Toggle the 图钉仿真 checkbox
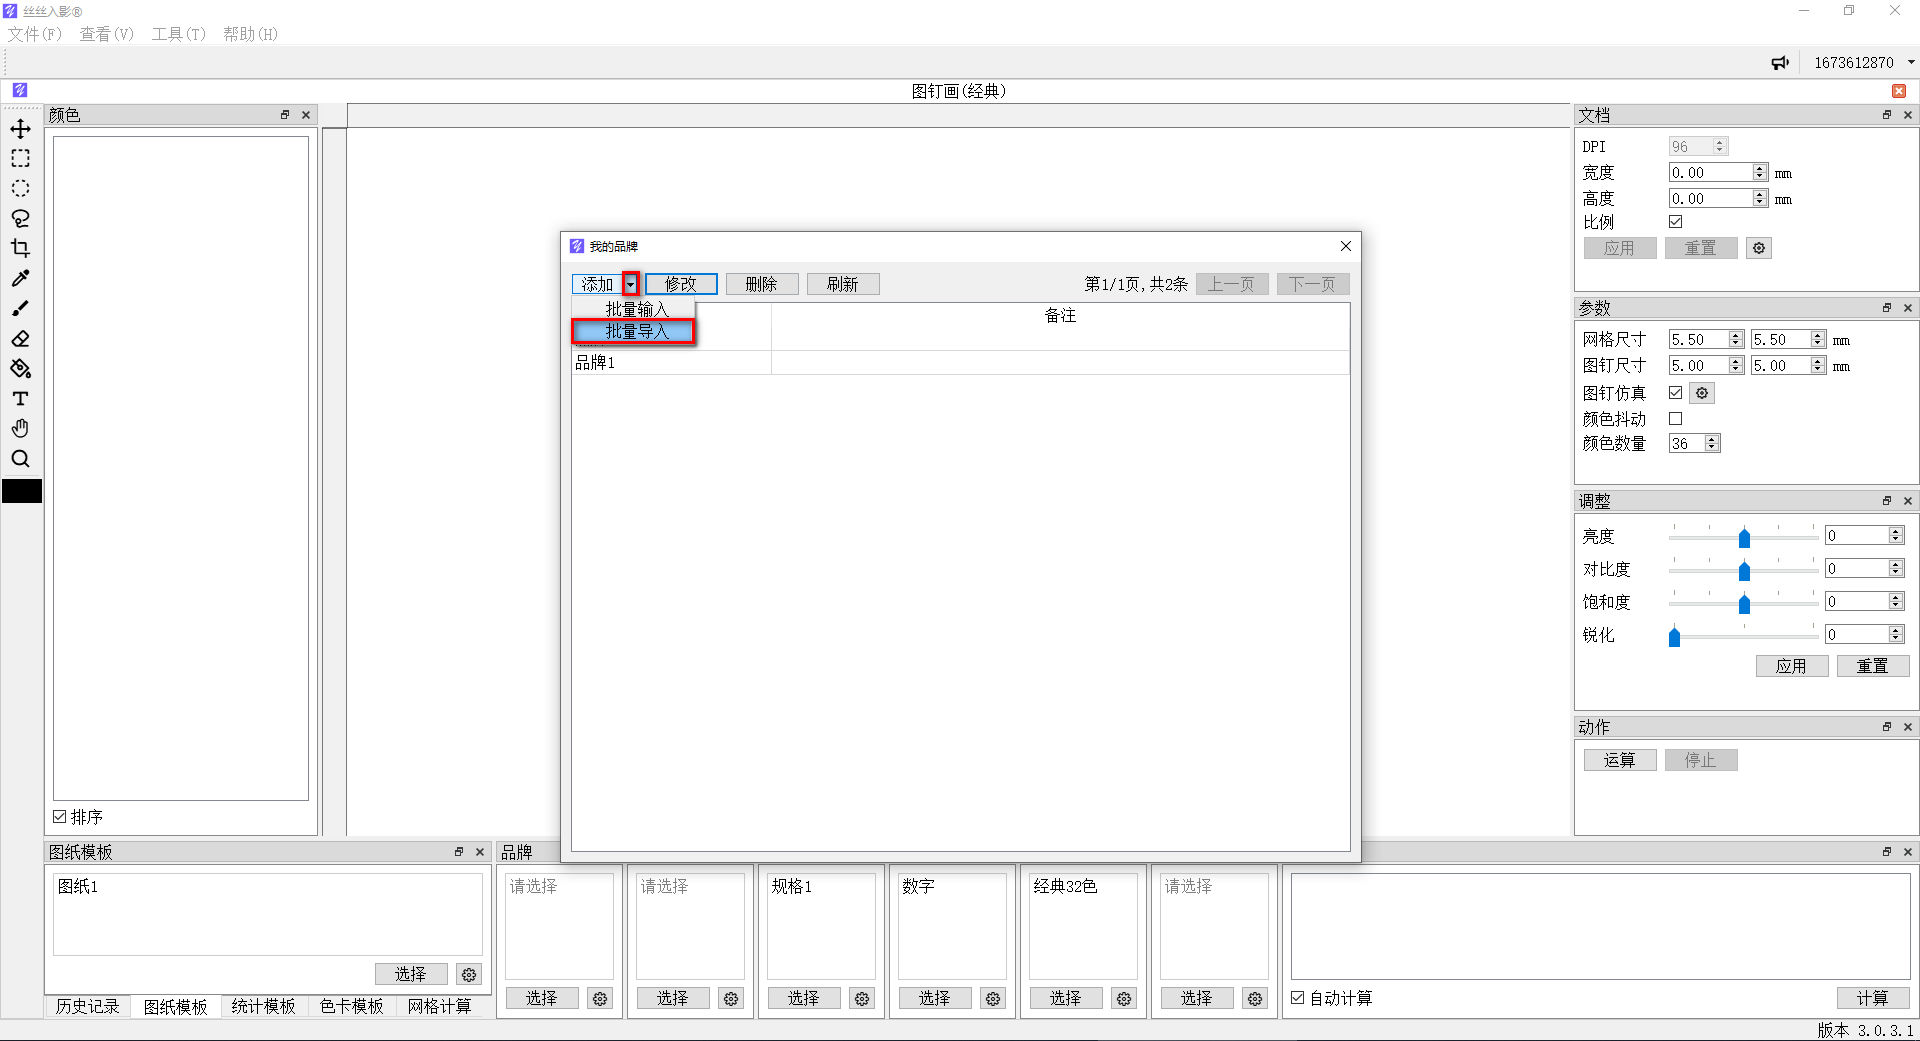This screenshot has width=1920, height=1041. point(1676,393)
